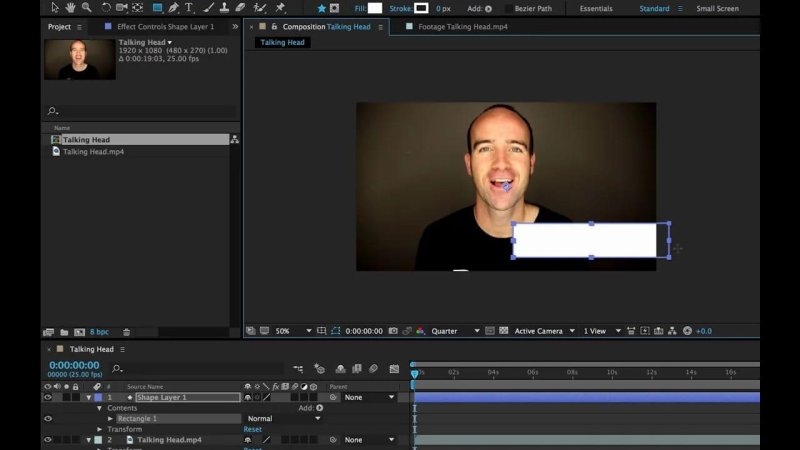Select the Hand tool

click(70, 8)
